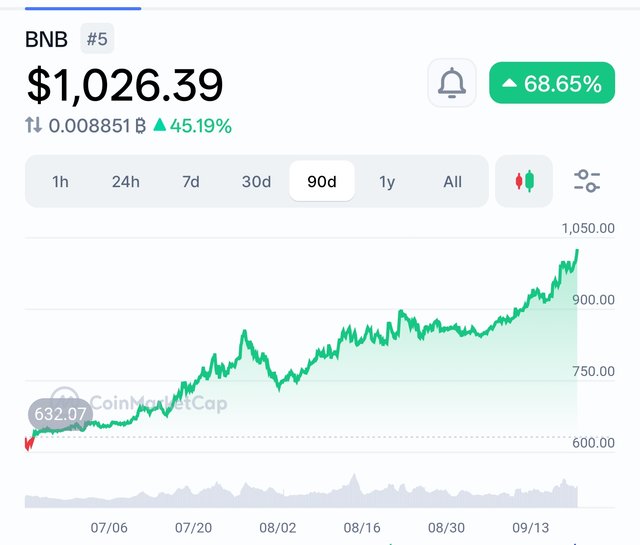Switch chart to 7d range
This screenshot has height=545, width=640.
tap(191, 181)
